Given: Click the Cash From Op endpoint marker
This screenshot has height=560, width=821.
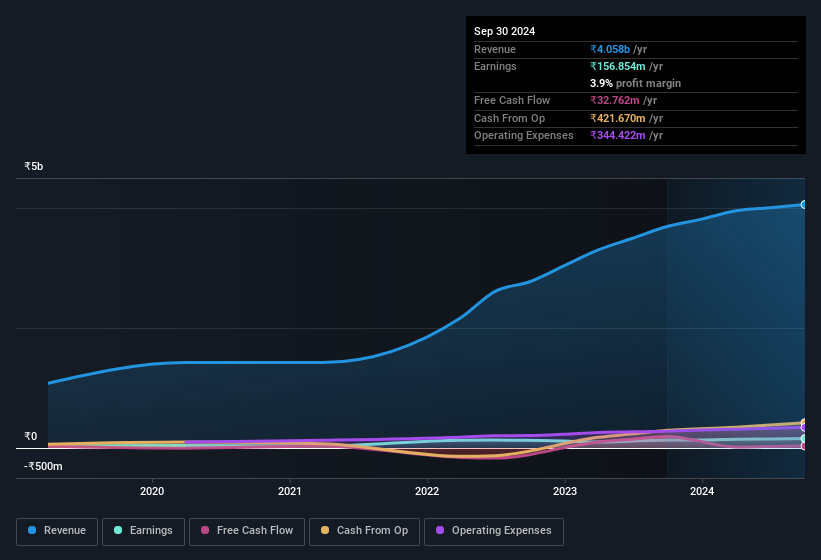Looking at the screenshot, I should coord(804,422).
